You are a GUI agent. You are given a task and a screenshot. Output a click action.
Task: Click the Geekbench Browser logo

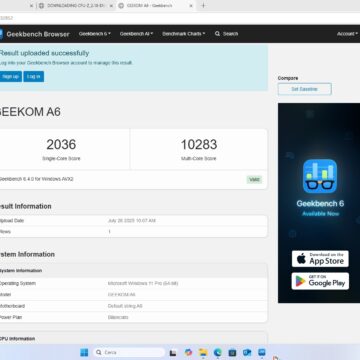[1, 34]
